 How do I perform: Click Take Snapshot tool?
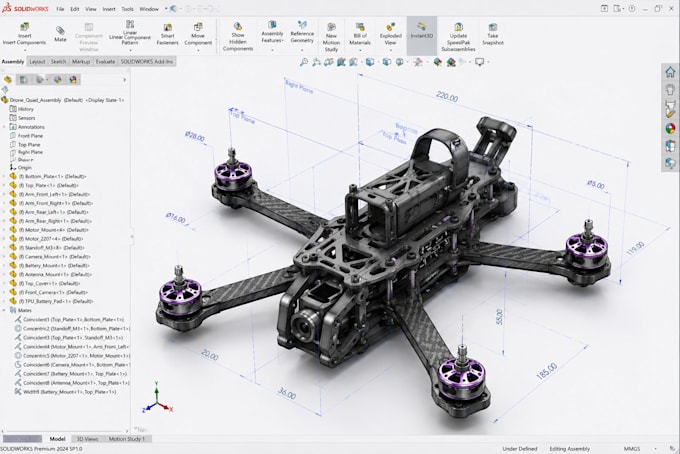[x=493, y=34]
